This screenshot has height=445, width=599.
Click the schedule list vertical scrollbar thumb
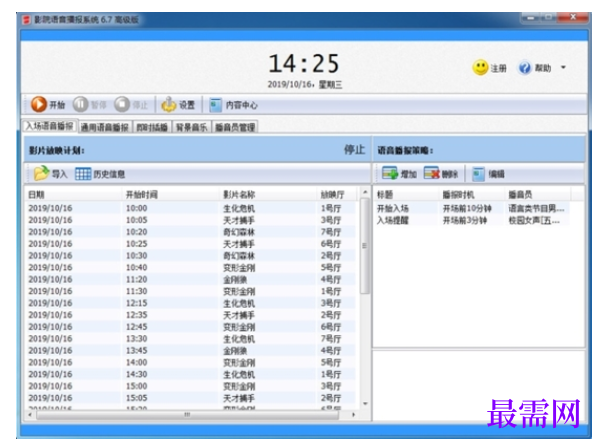364,246
